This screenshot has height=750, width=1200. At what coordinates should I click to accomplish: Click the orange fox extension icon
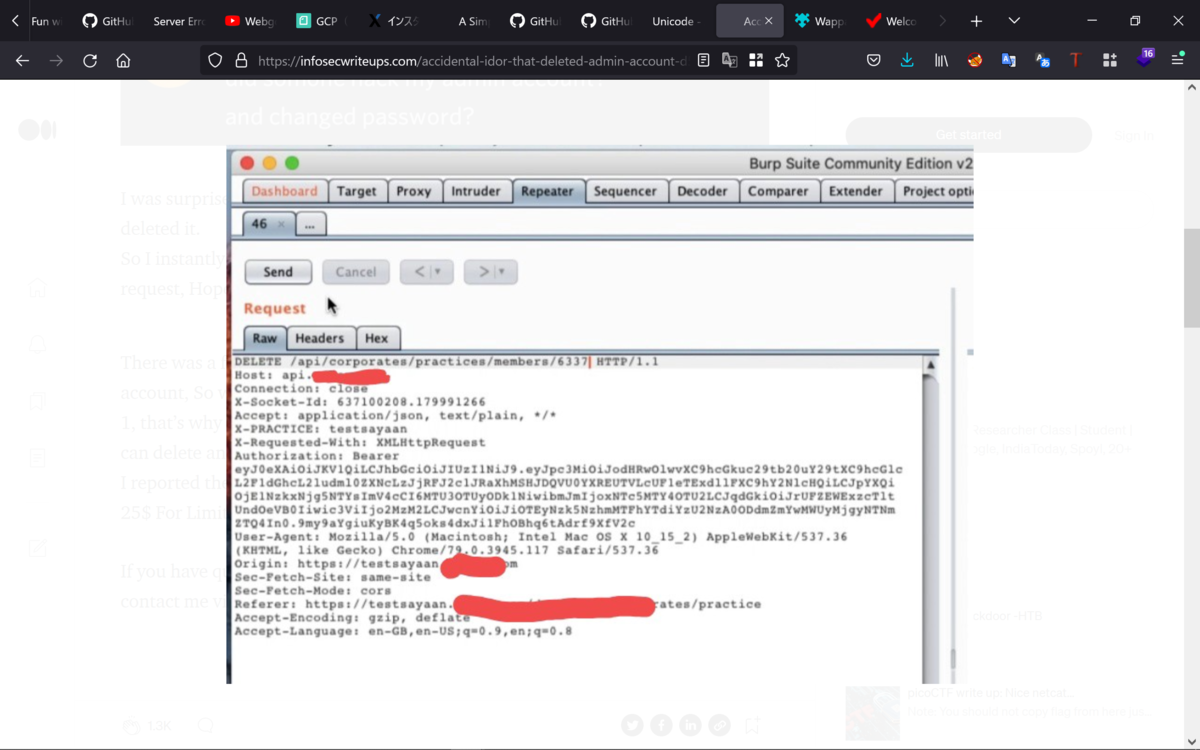(975, 61)
